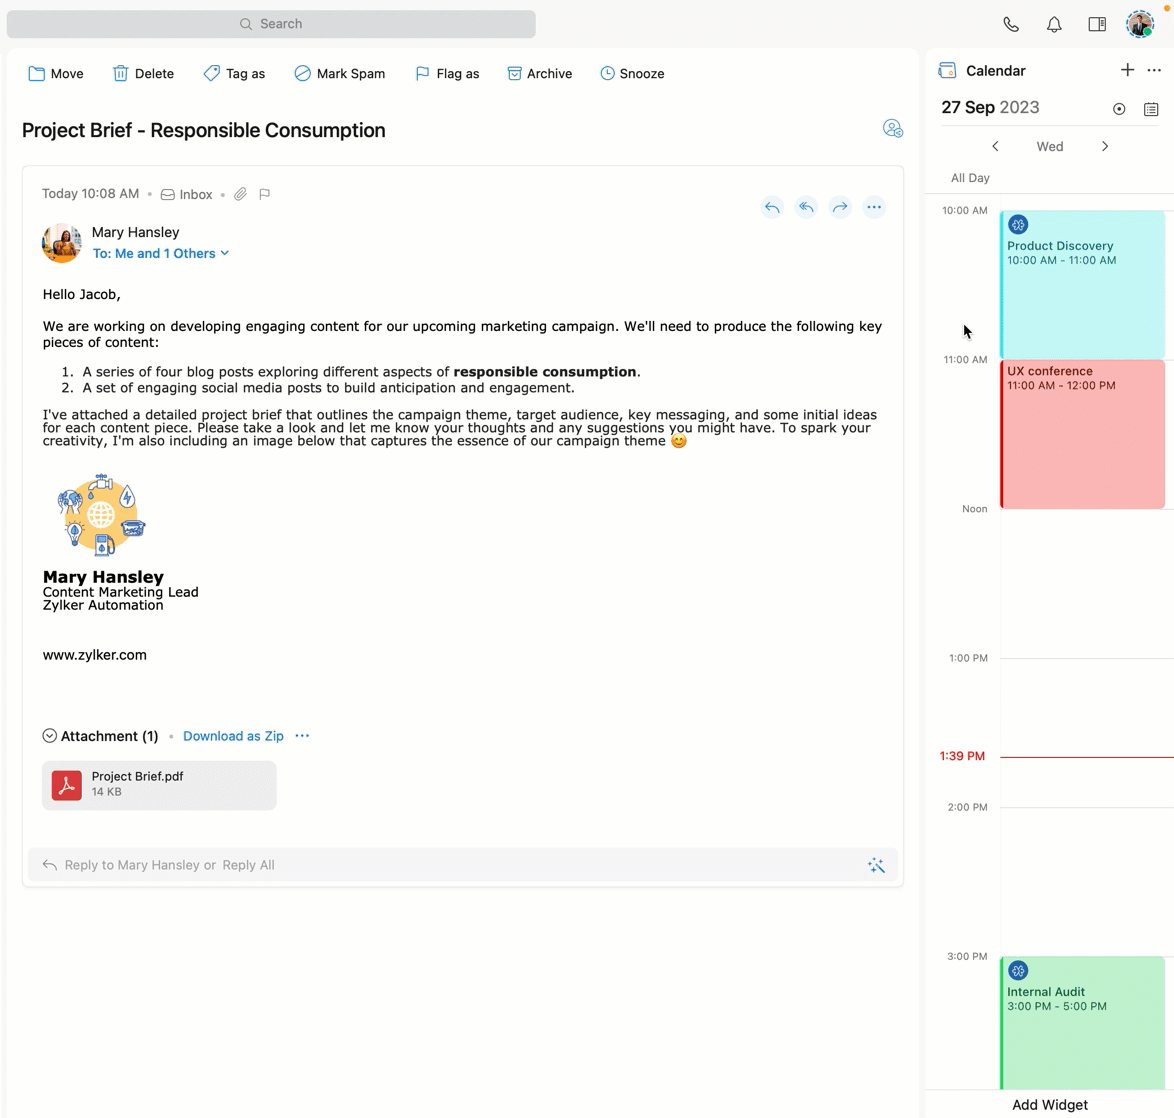This screenshot has height=1118, width=1174.
Task: Click the Search field
Action: coord(271,24)
